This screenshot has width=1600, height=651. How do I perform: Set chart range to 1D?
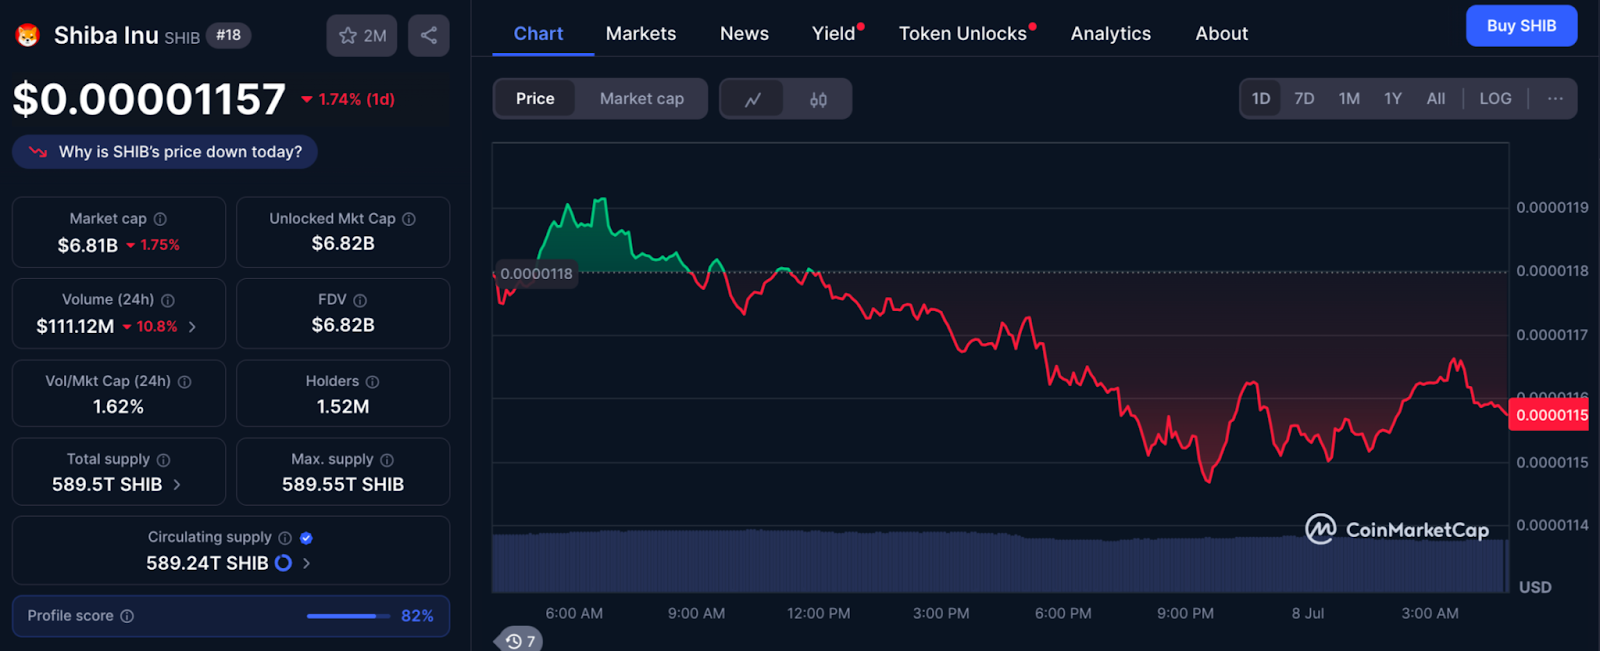[x=1261, y=98]
